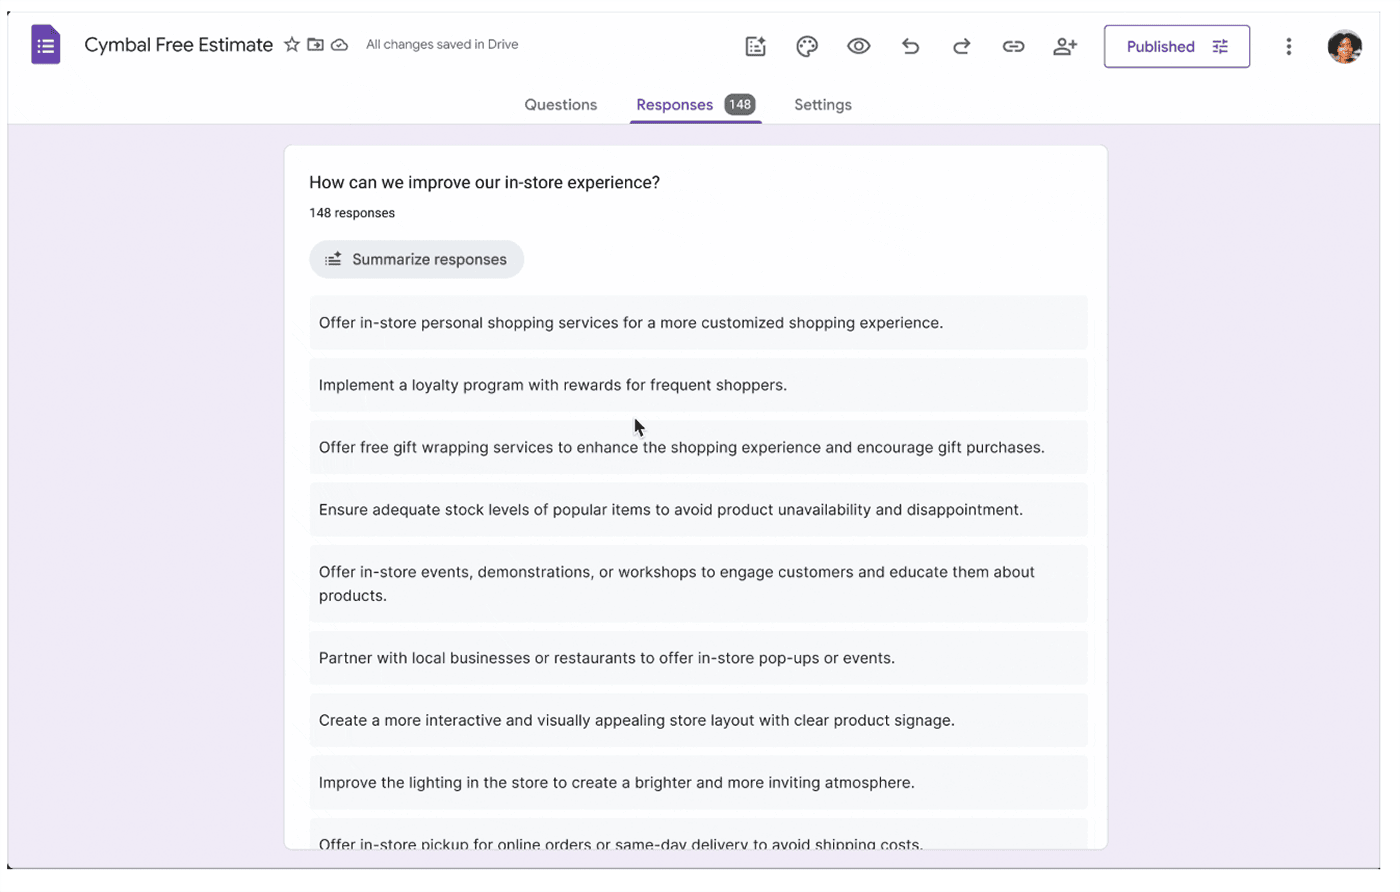The height and width of the screenshot is (892, 1400).
Task: Select the partner with local businesses response
Action: click(x=698, y=658)
